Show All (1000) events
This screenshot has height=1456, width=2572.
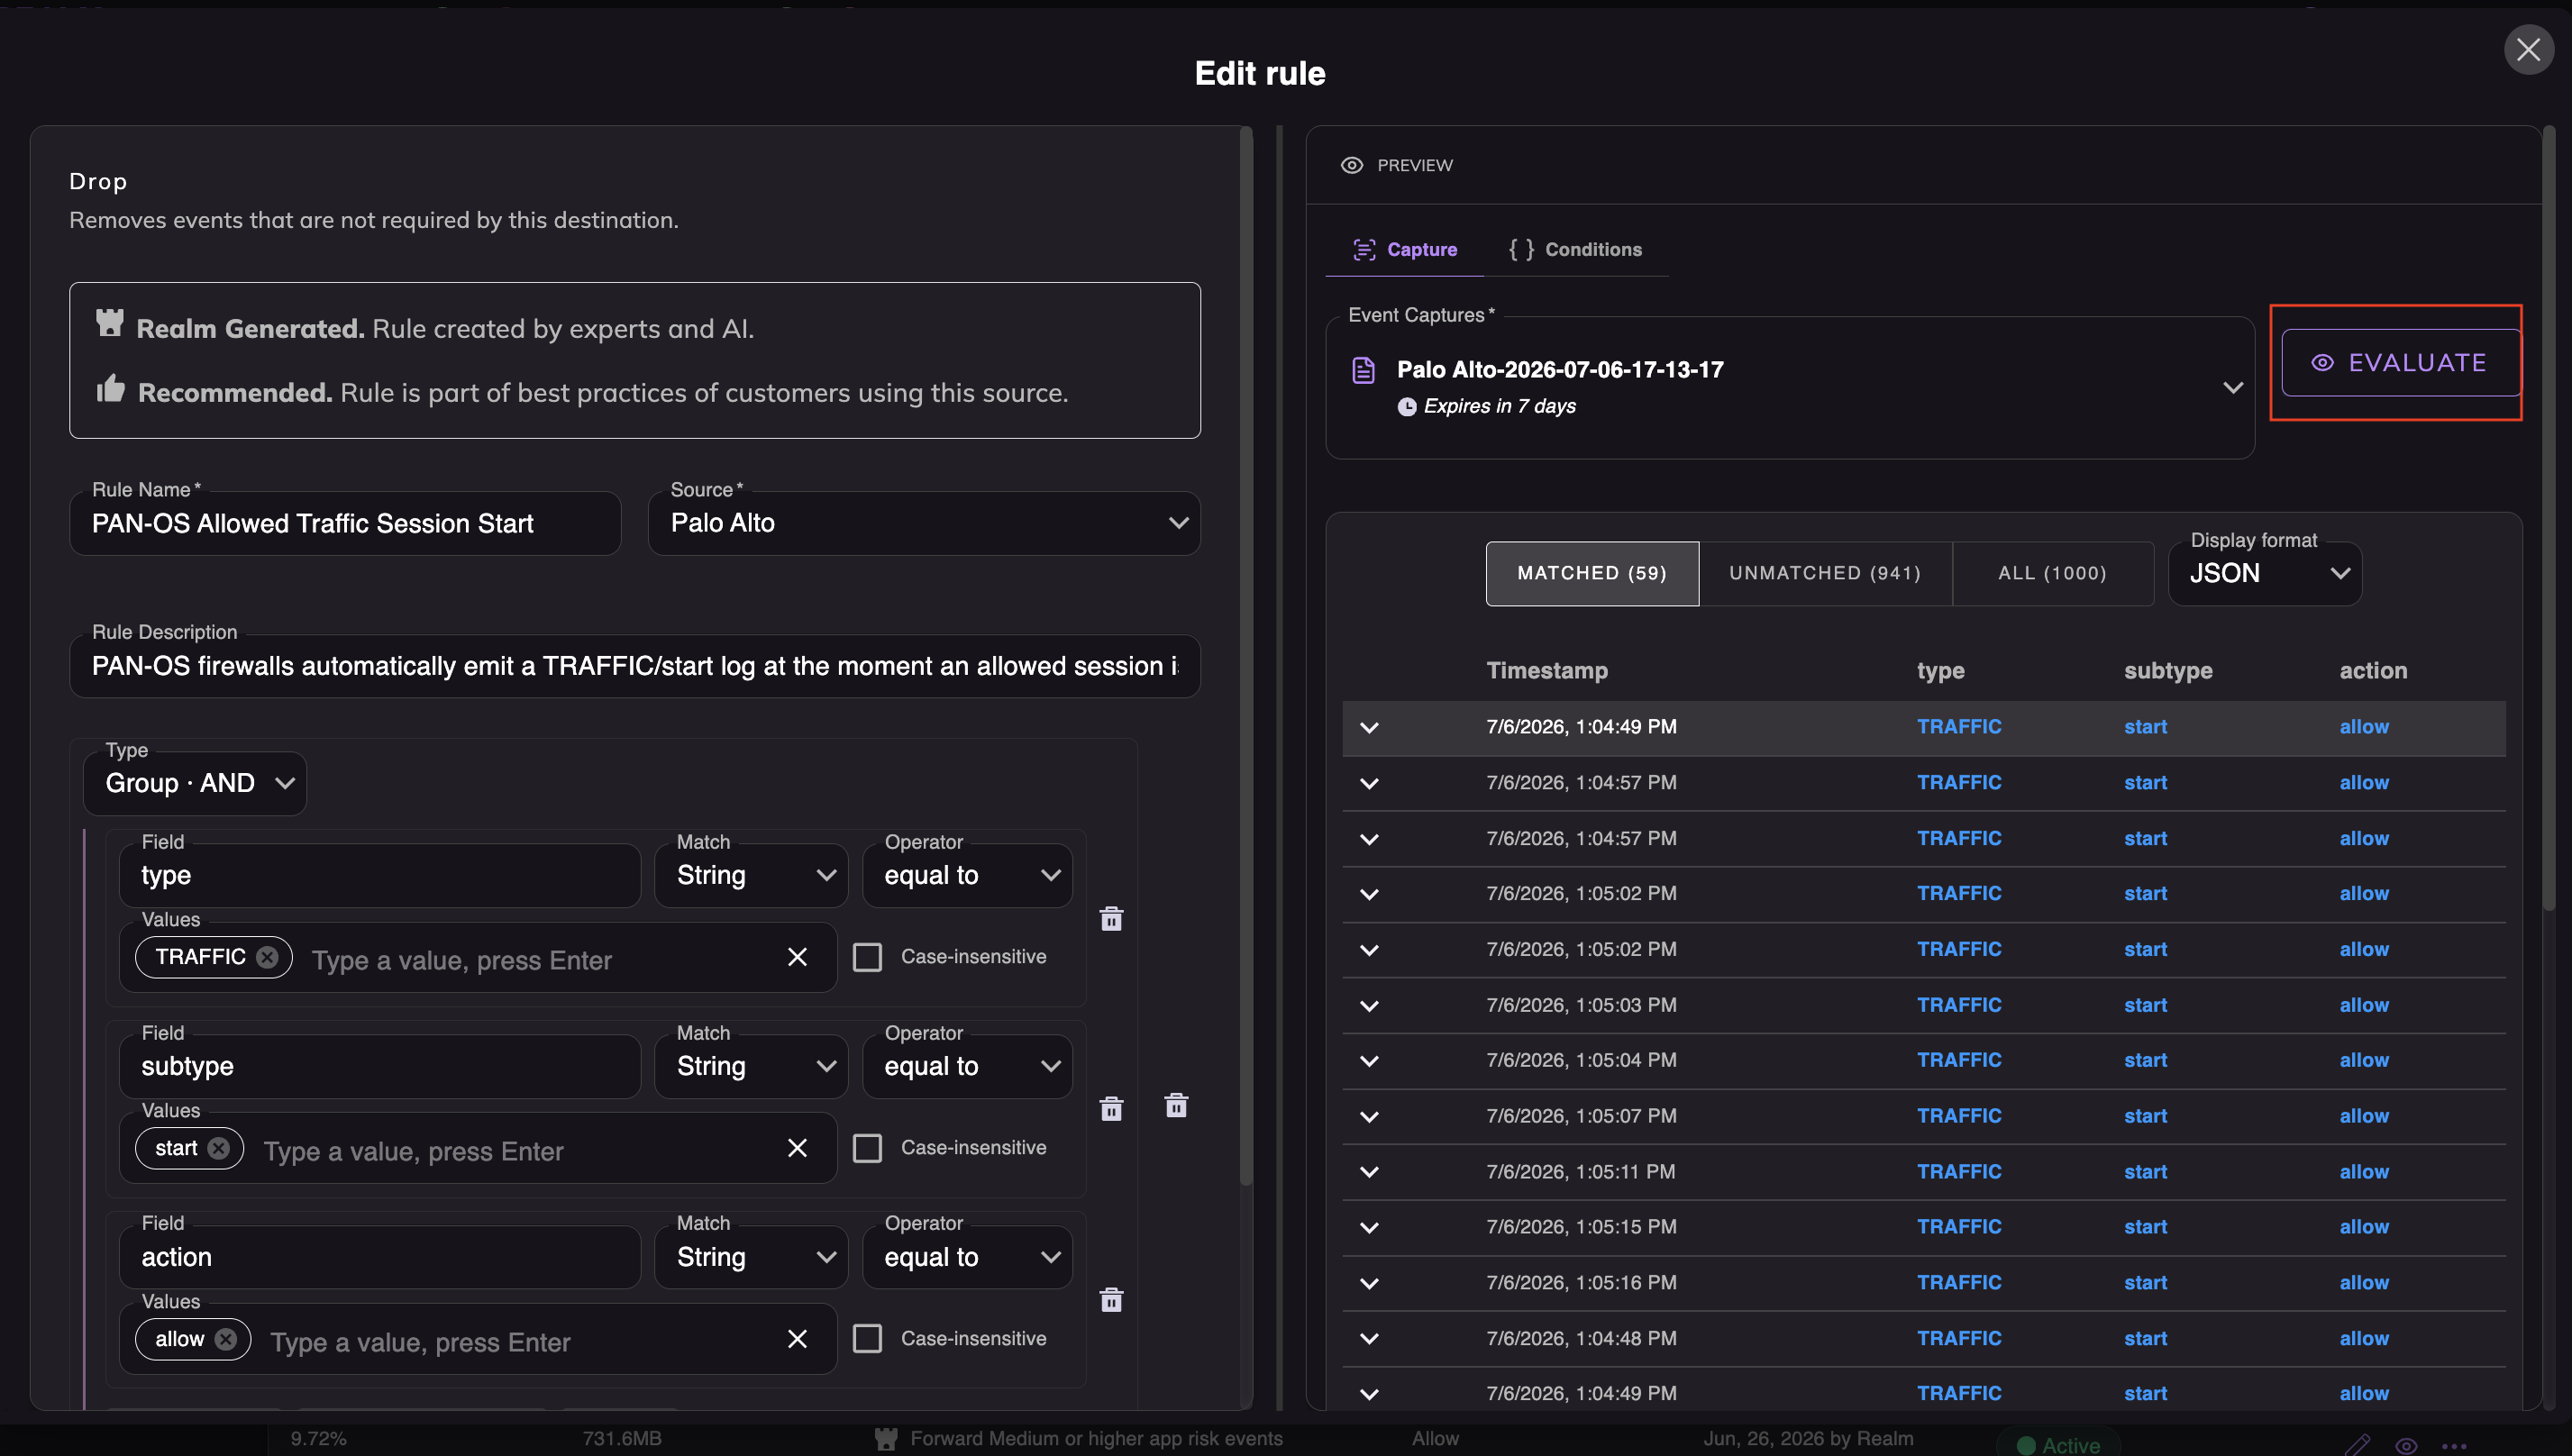click(x=2052, y=574)
